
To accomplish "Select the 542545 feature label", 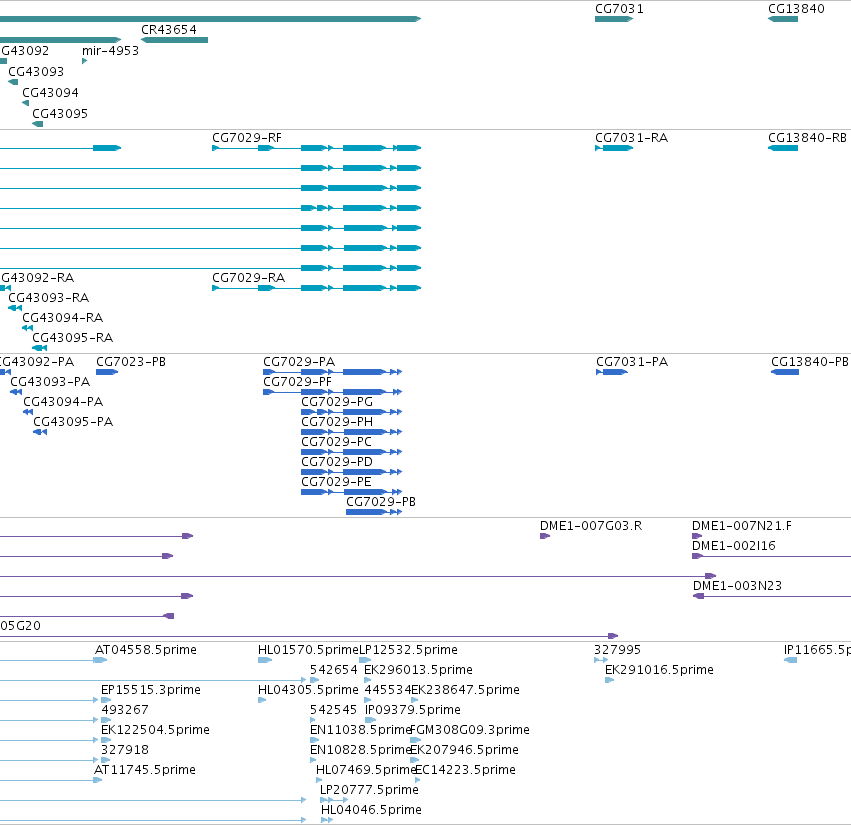I will pos(334,710).
